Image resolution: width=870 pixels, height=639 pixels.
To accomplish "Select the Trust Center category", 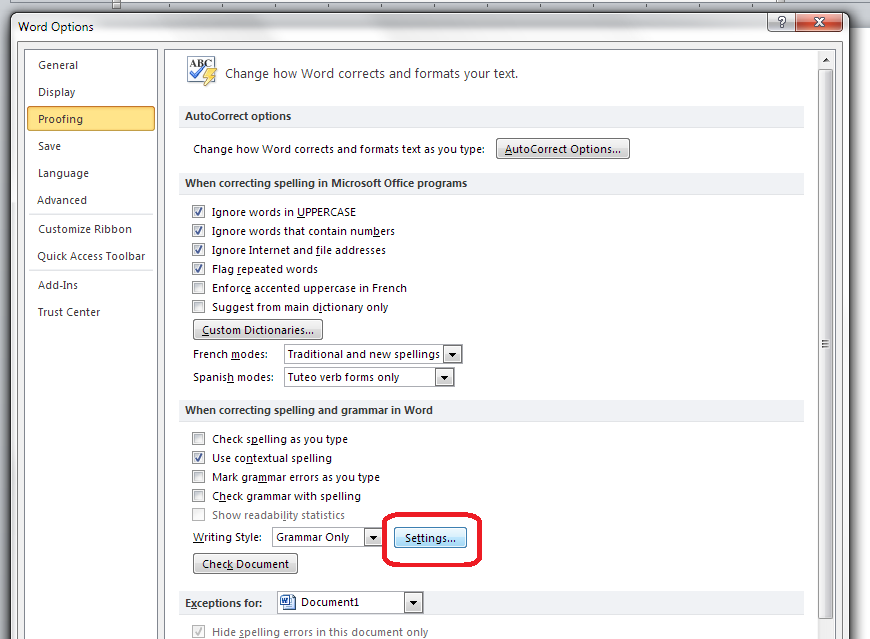I will [x=69, y=312].
